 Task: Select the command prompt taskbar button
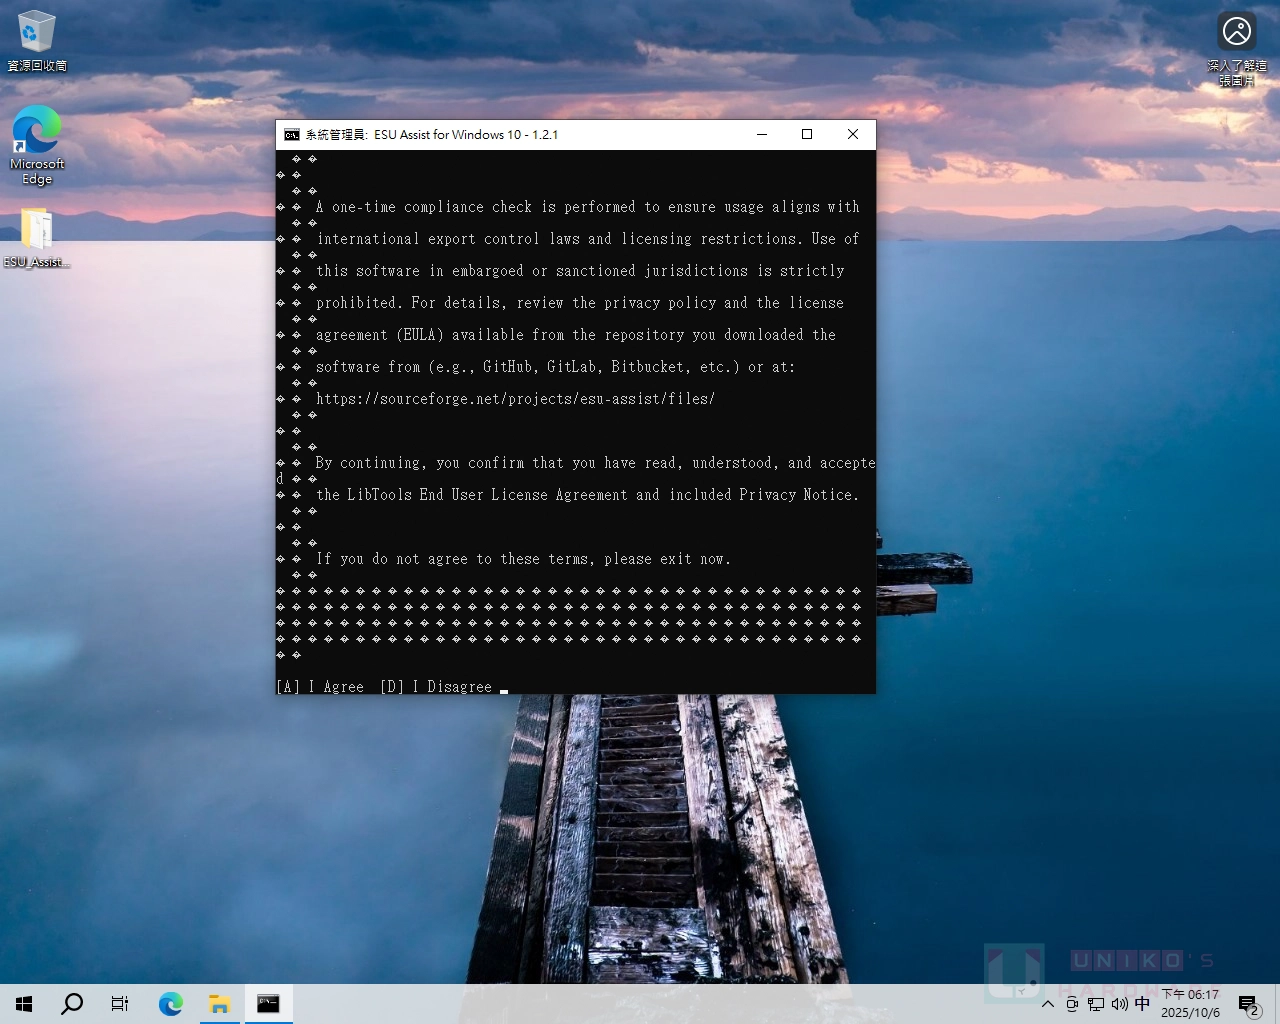tap(268, 1004)
